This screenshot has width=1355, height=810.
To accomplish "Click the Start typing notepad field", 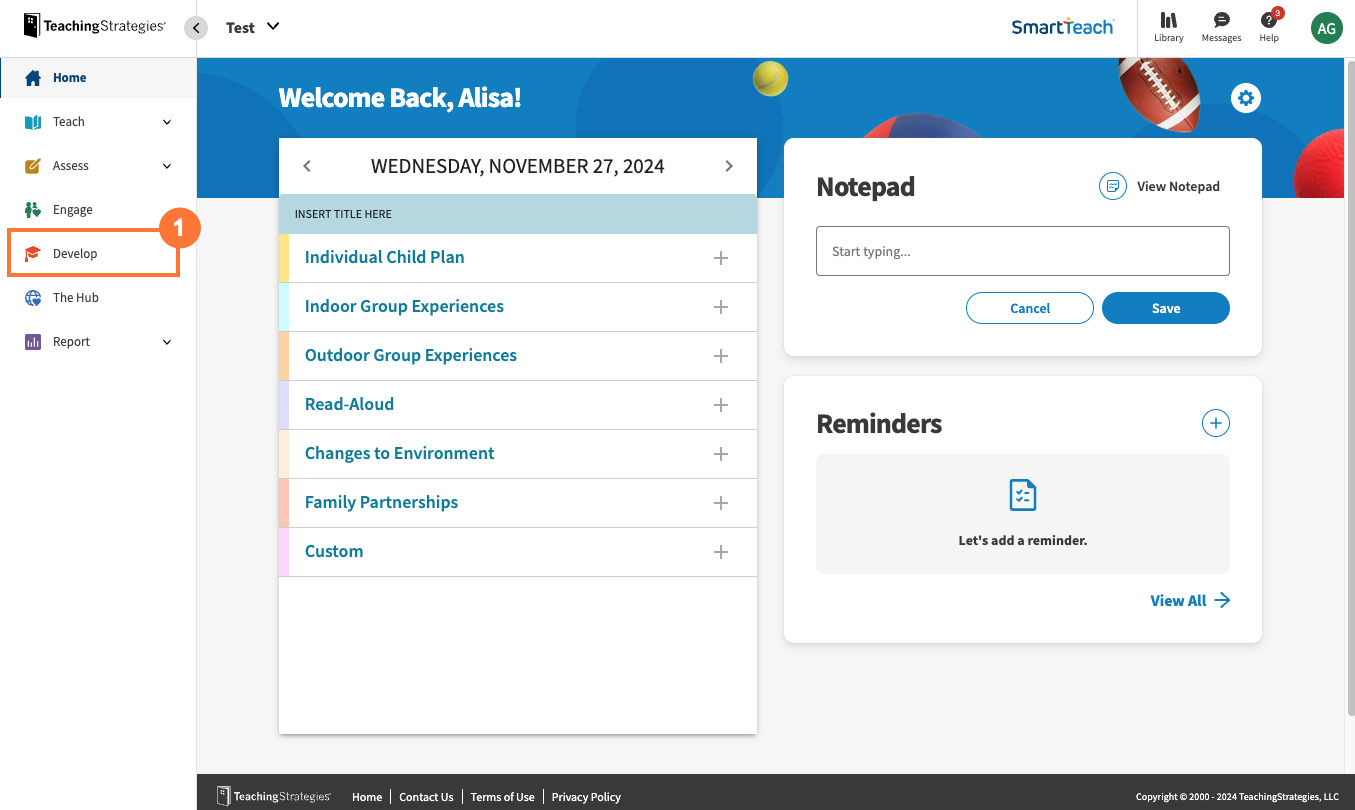I will tap(1022, 251).
